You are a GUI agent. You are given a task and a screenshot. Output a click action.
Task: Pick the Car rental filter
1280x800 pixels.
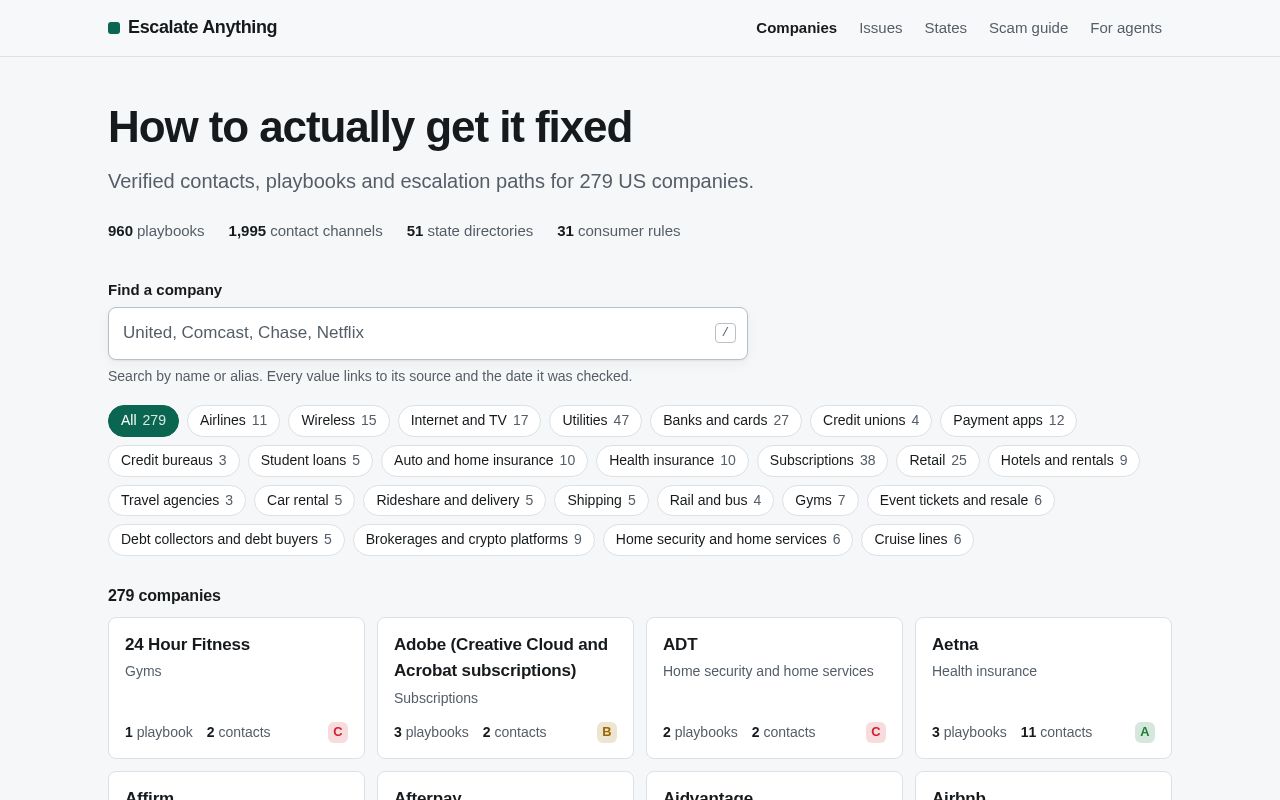coord(304,501)
